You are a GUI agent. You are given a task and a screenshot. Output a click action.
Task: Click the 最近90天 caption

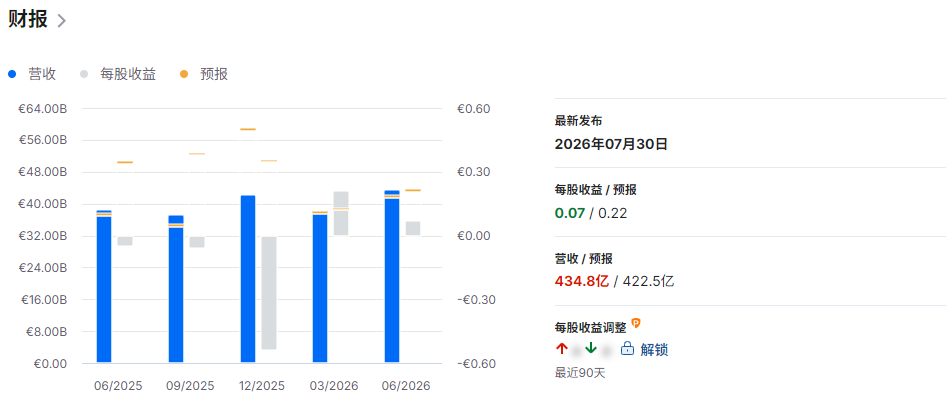(x=579, y=373)
